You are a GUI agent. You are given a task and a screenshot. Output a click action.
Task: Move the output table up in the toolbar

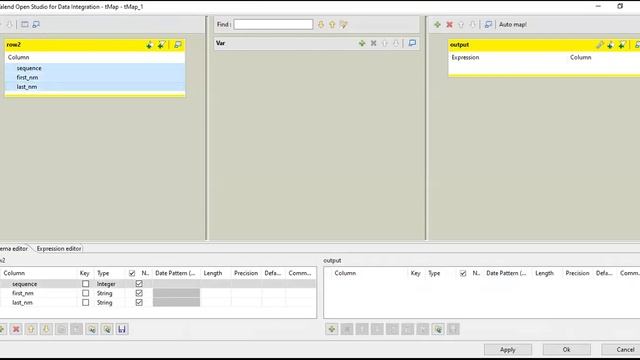coord(461,24)
